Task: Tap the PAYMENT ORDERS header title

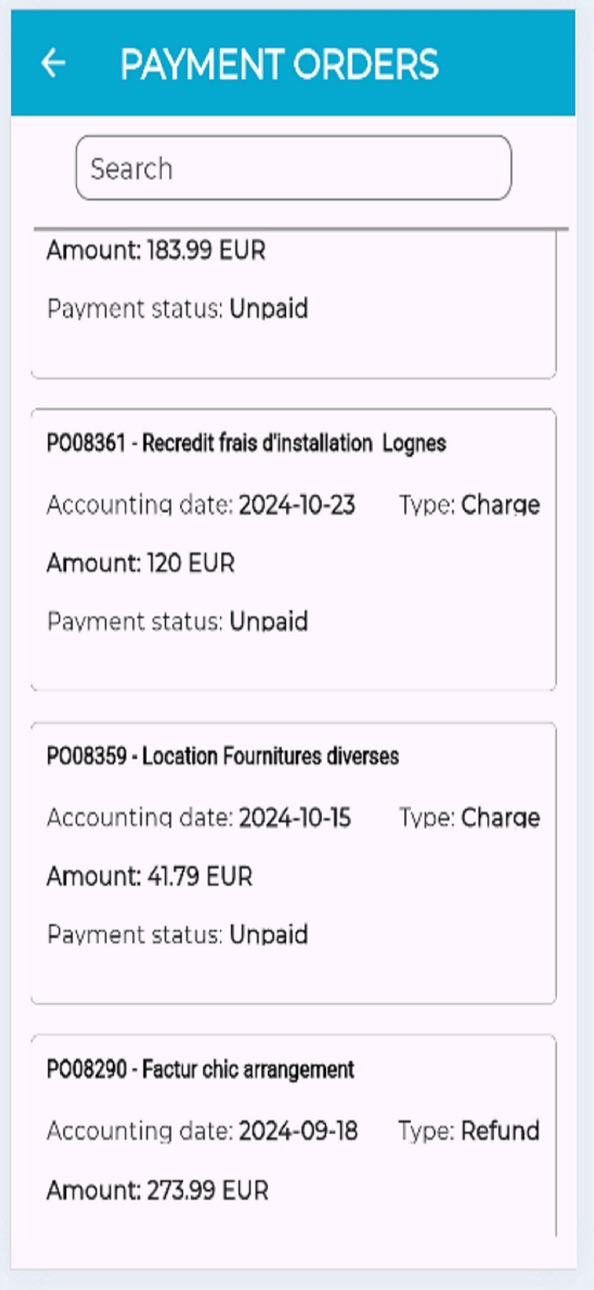Action: click(x=279, y=64)
